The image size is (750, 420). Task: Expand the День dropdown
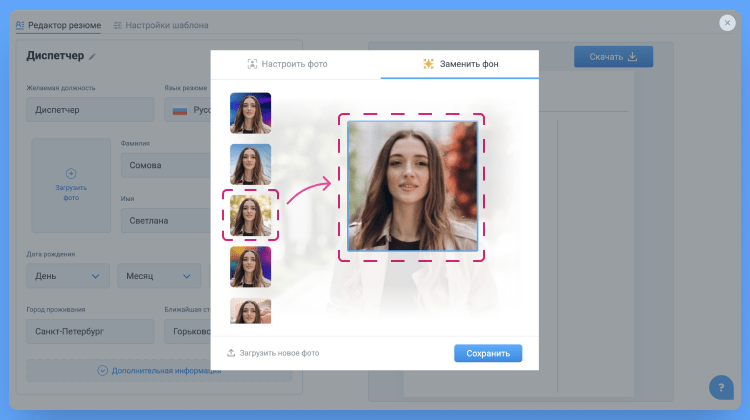(x=68, y=275)
